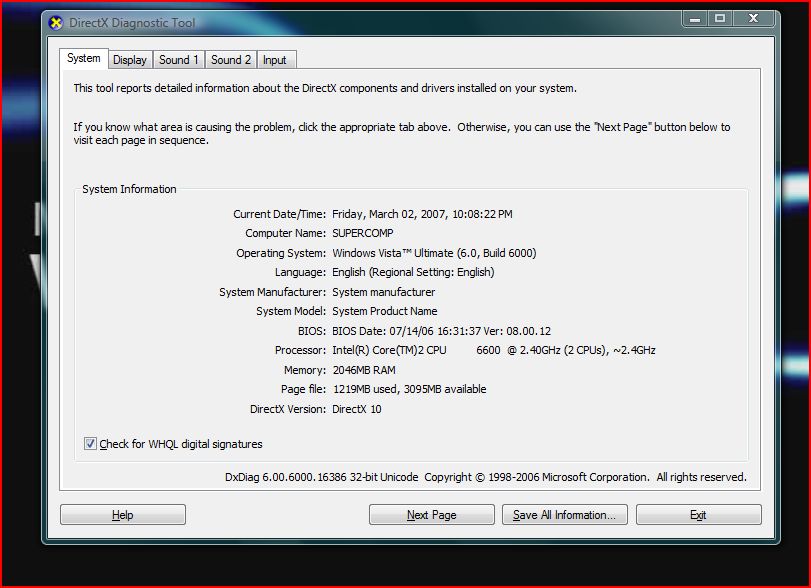
Task: Switch to the System tab
Action: tap(84, 58)
